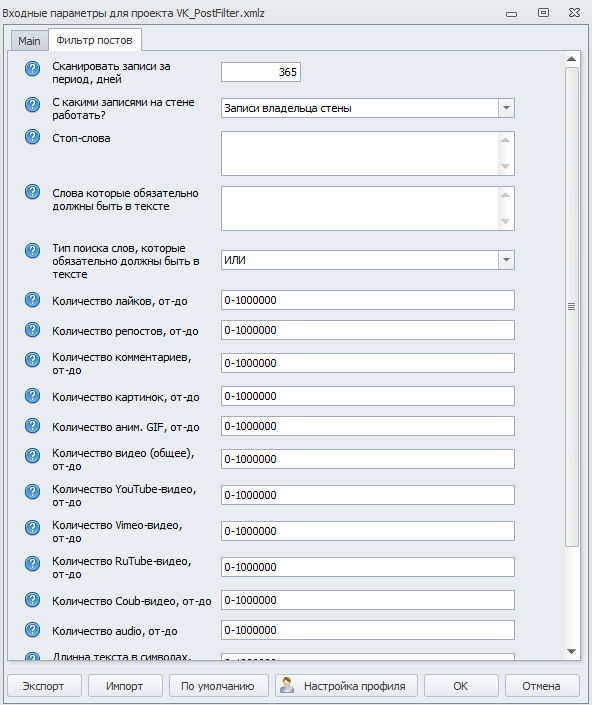Viewport: 592px width, 705px height.
Task: Open Настройка профиля settings
Action: (346, 686)
